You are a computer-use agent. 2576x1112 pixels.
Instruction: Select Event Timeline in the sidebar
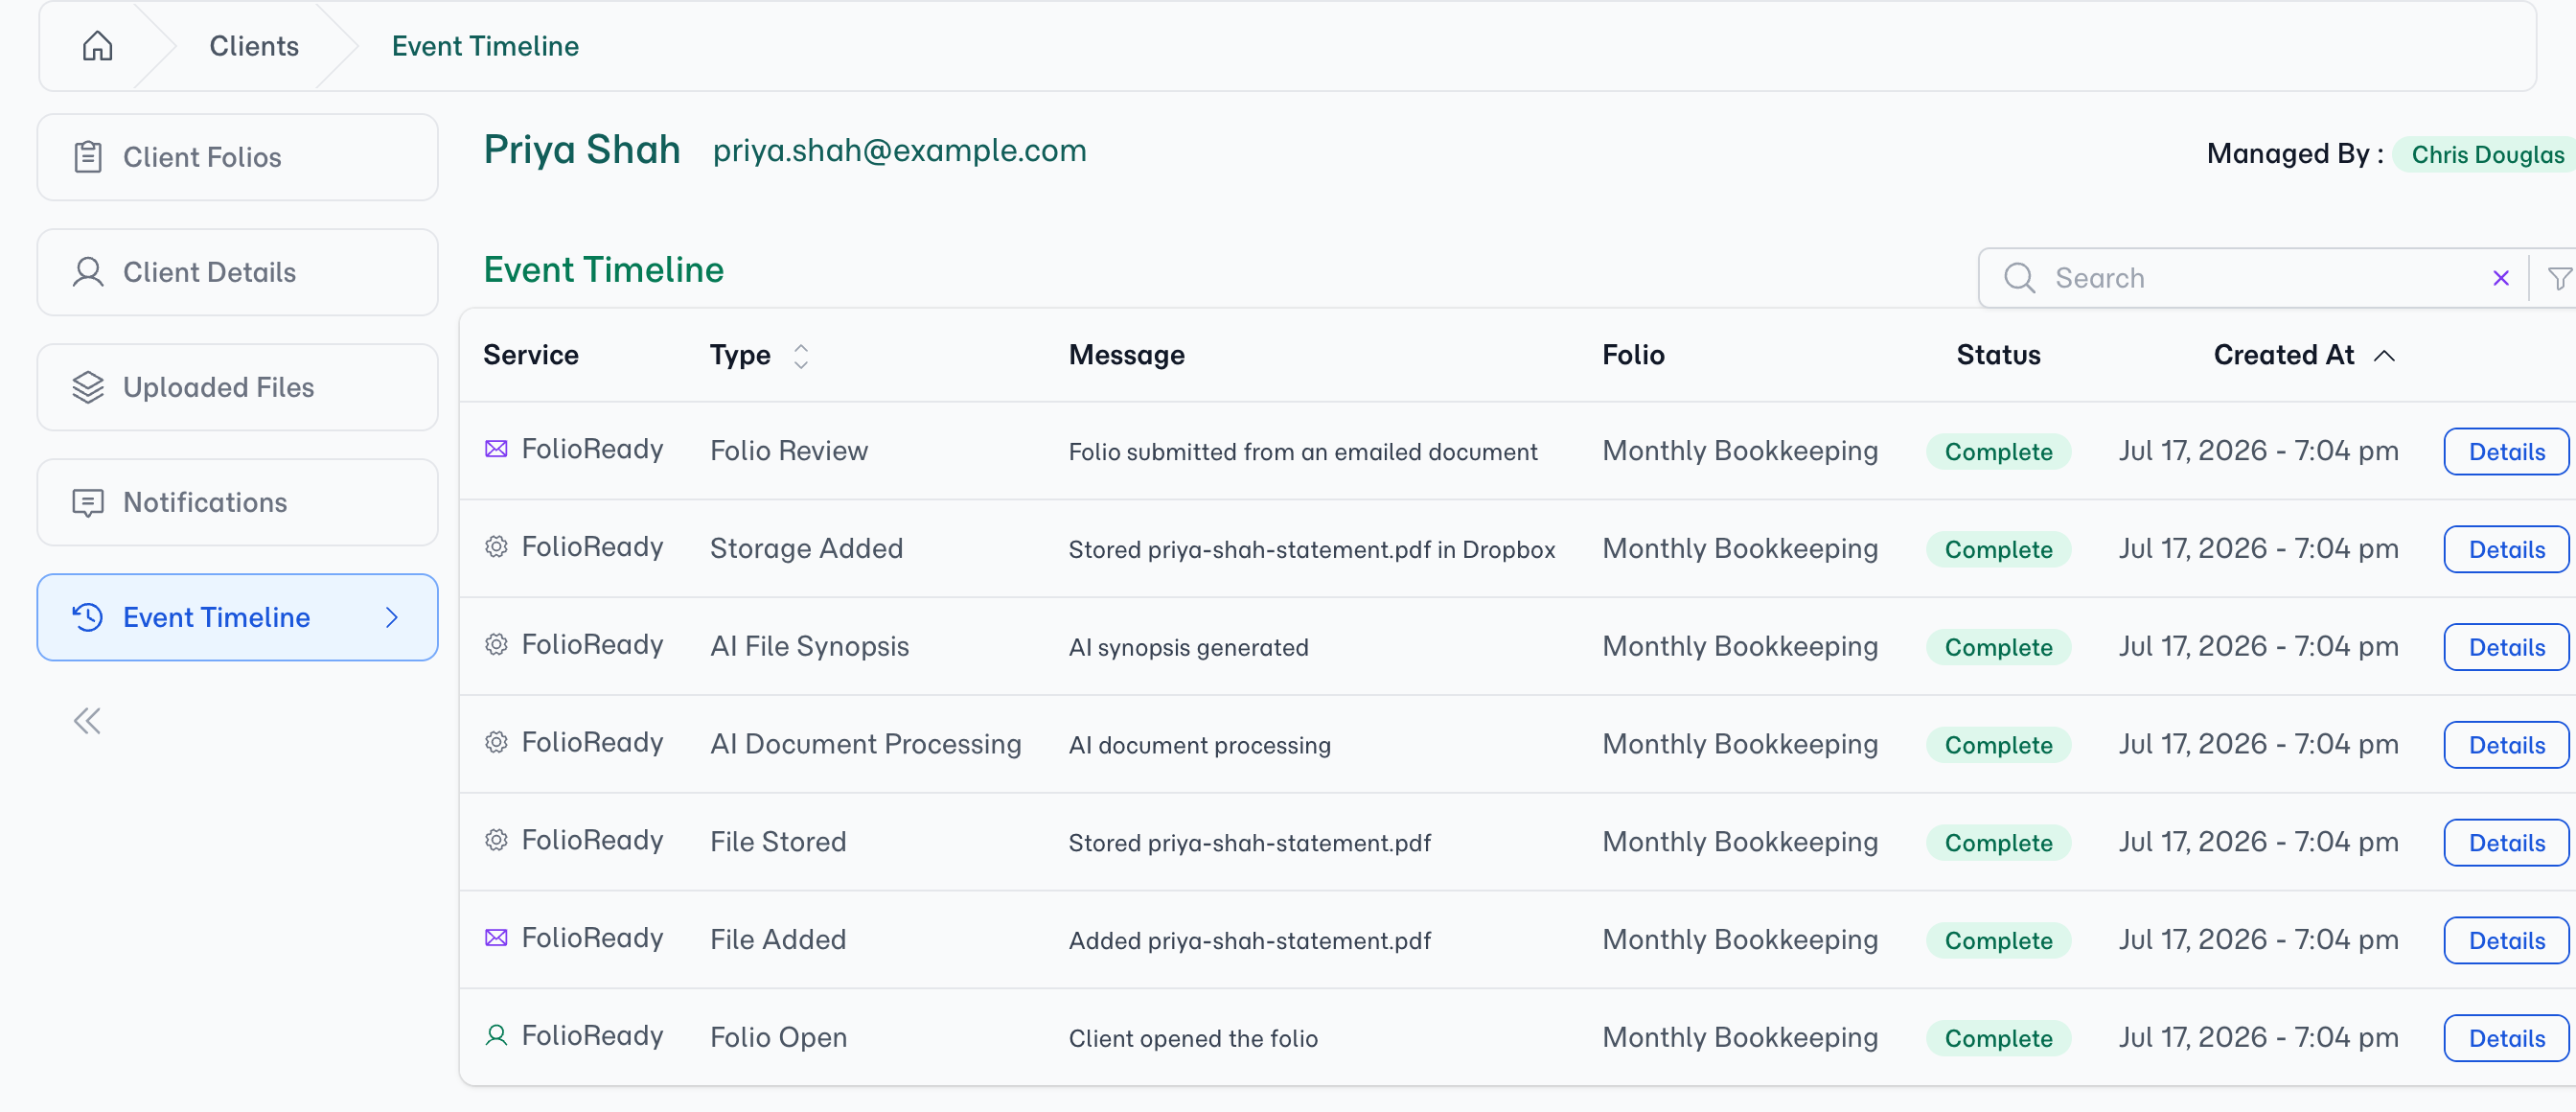coord(237,617)
